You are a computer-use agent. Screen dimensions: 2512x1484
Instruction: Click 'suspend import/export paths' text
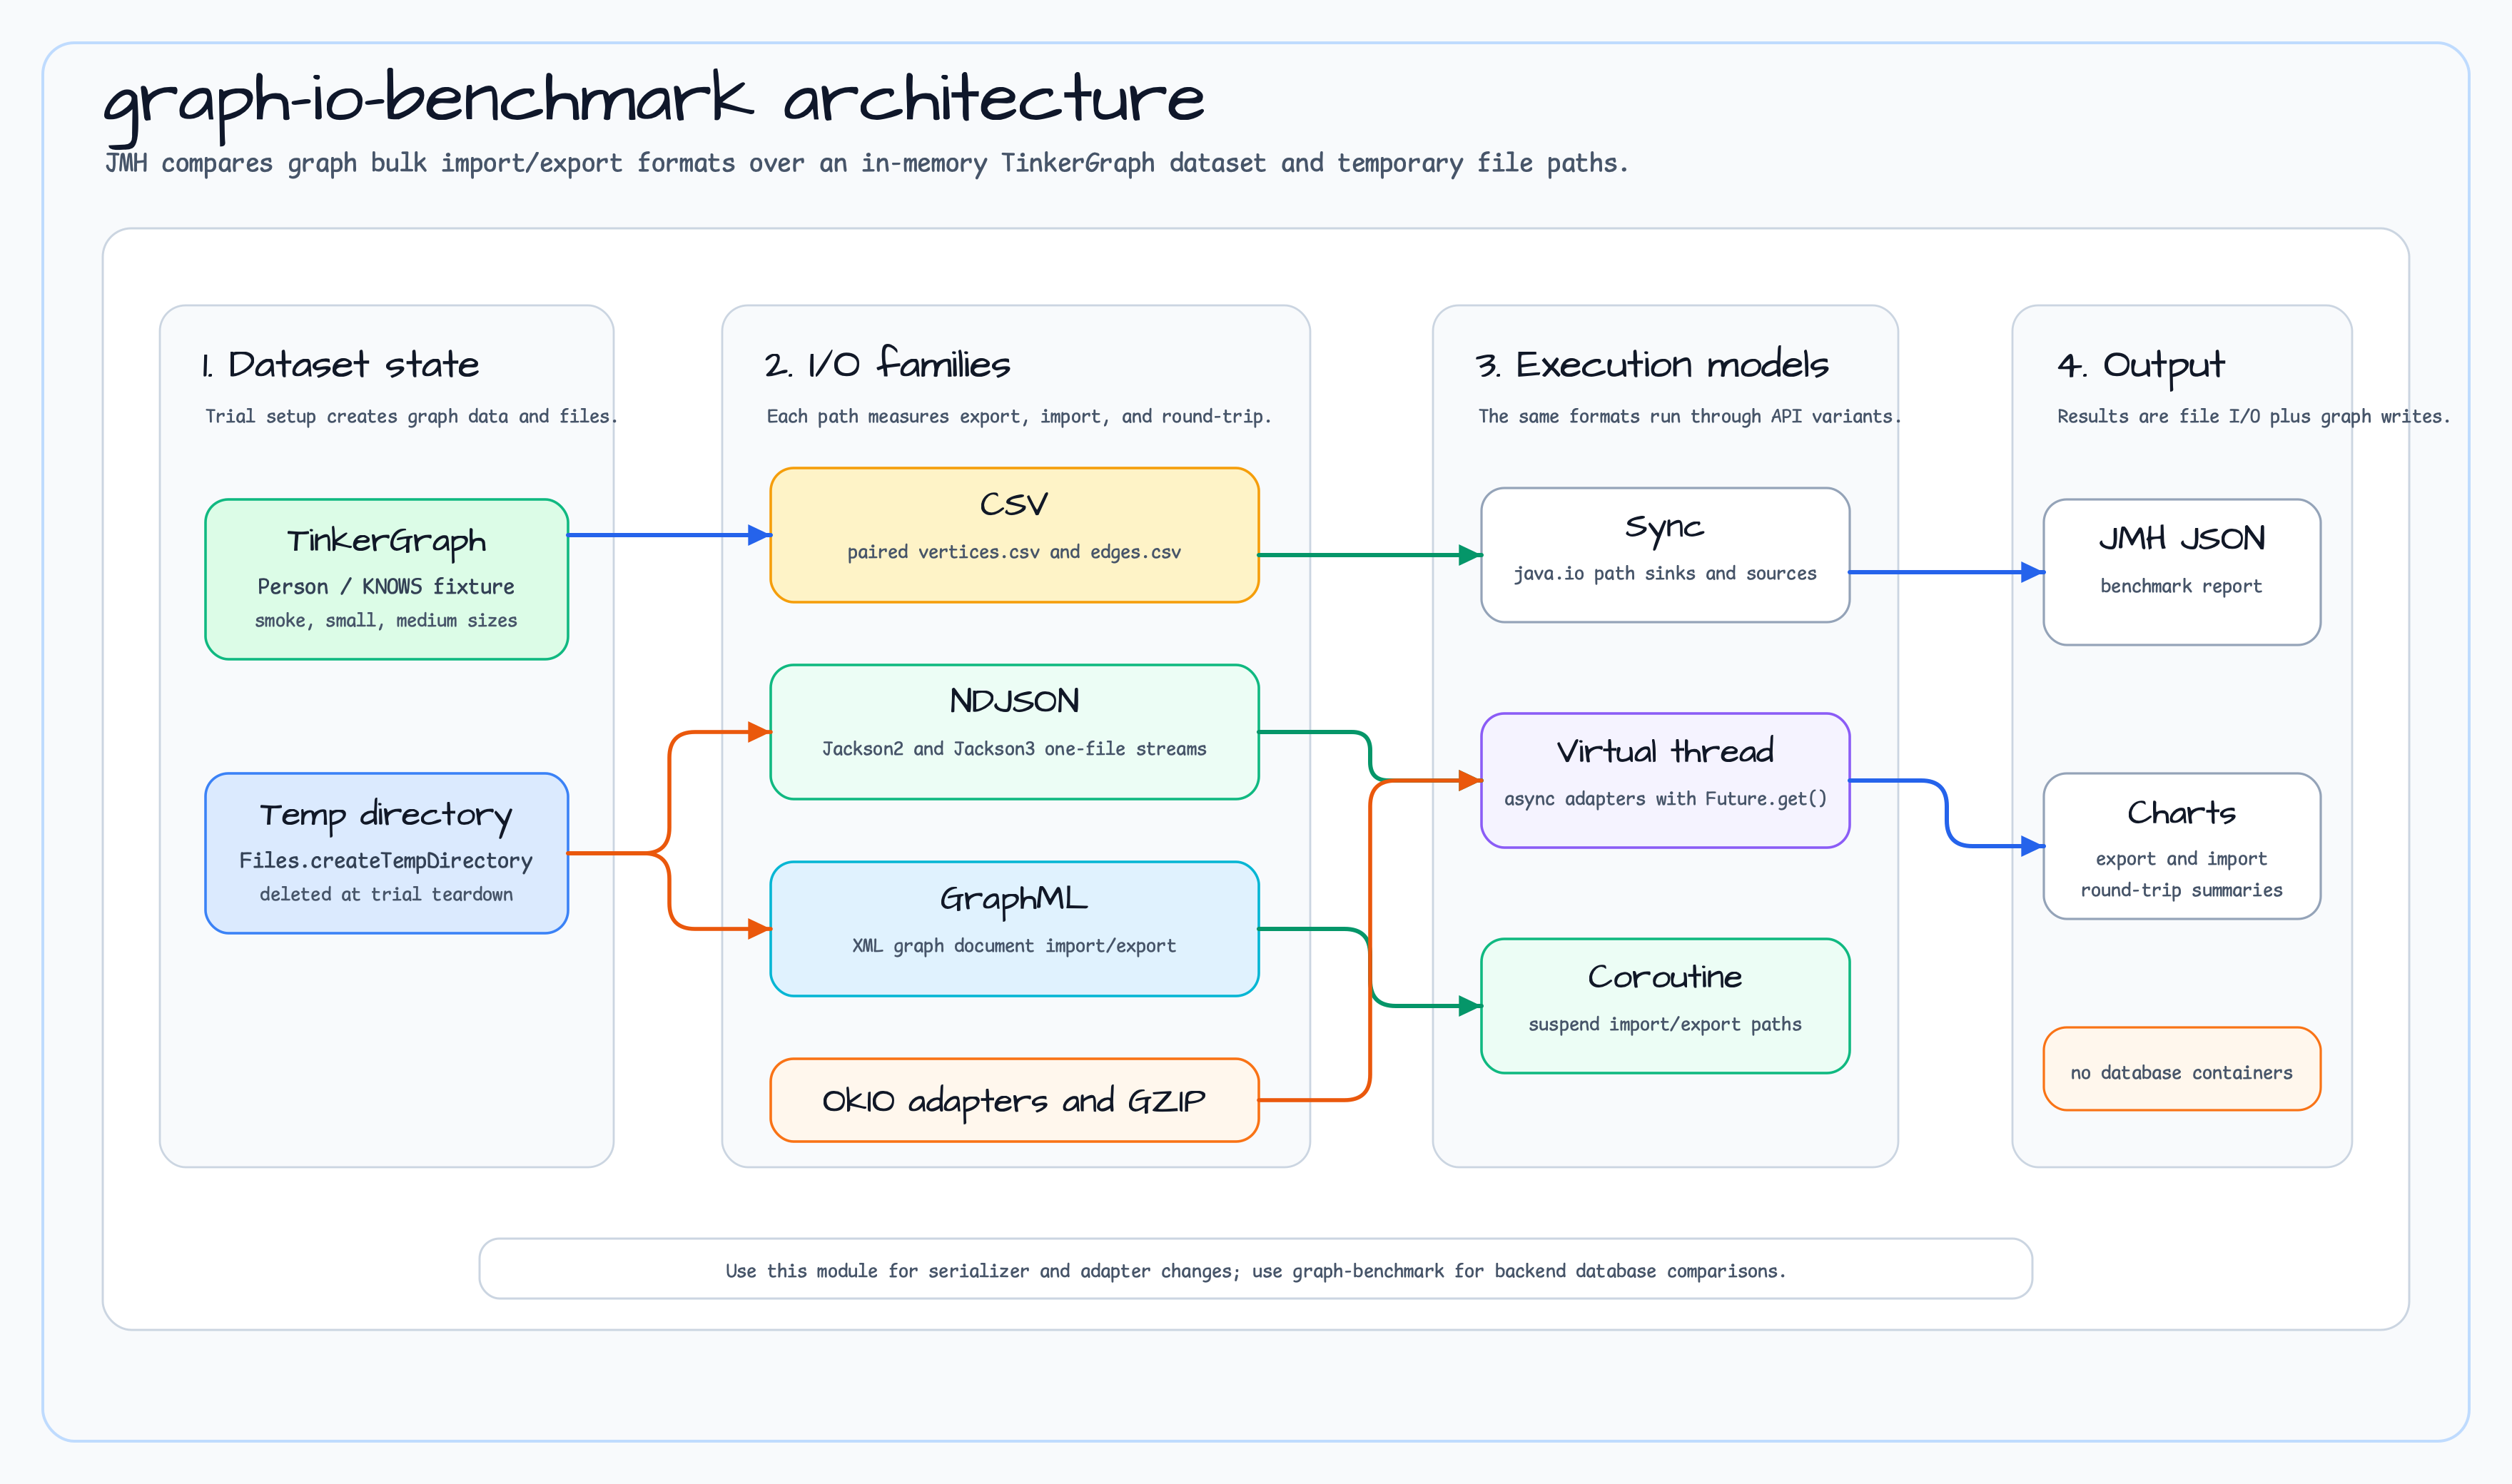tap(1665, 1024)
